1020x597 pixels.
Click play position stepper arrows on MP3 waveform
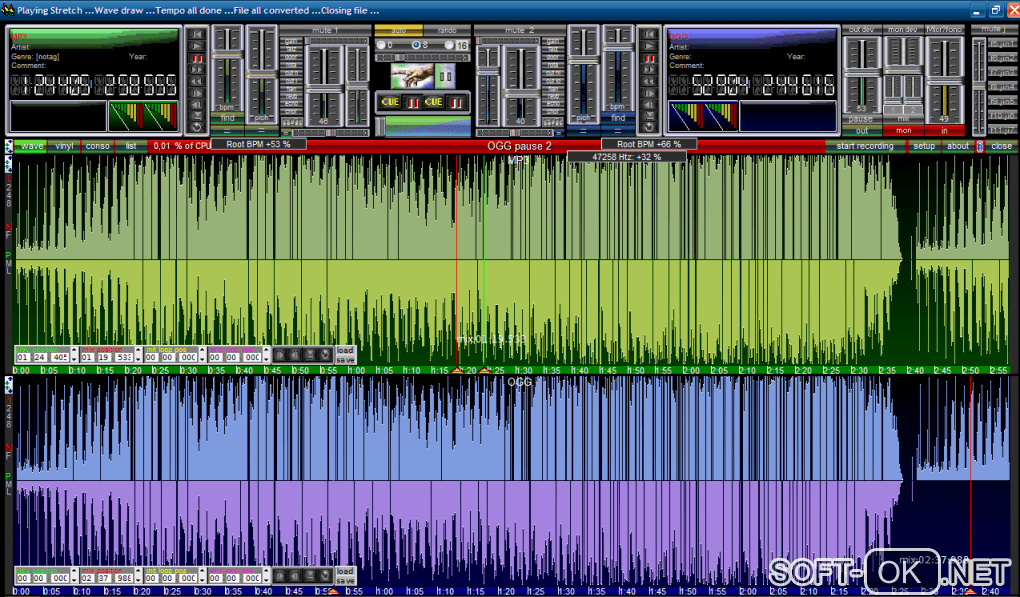[x=74, y=355]
